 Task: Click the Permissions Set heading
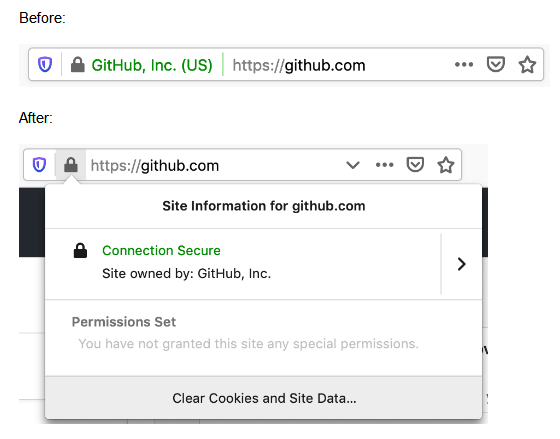[x=124, y=322]
